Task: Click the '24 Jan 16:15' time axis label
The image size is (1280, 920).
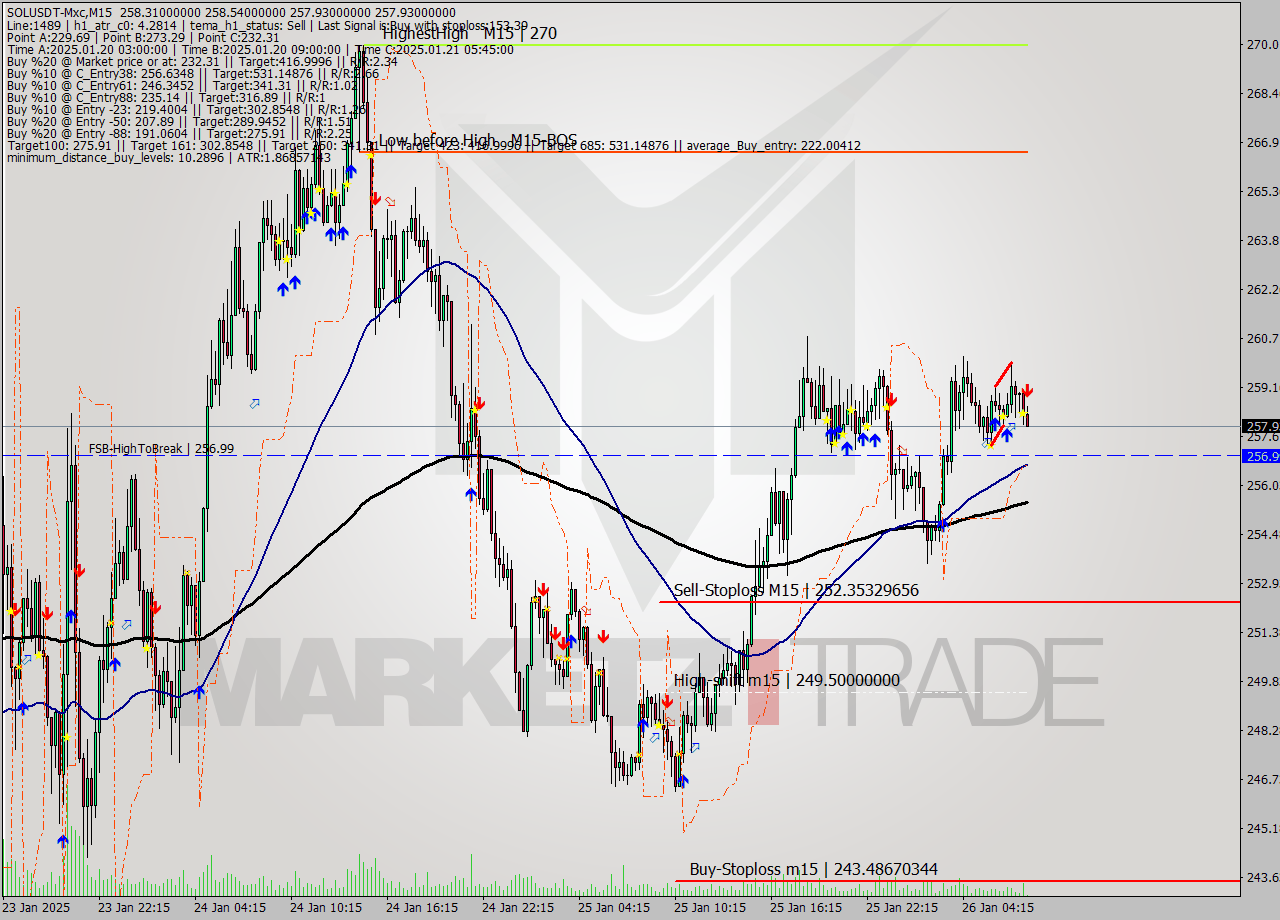Action: pyautogui.click(x=422, y=908)
